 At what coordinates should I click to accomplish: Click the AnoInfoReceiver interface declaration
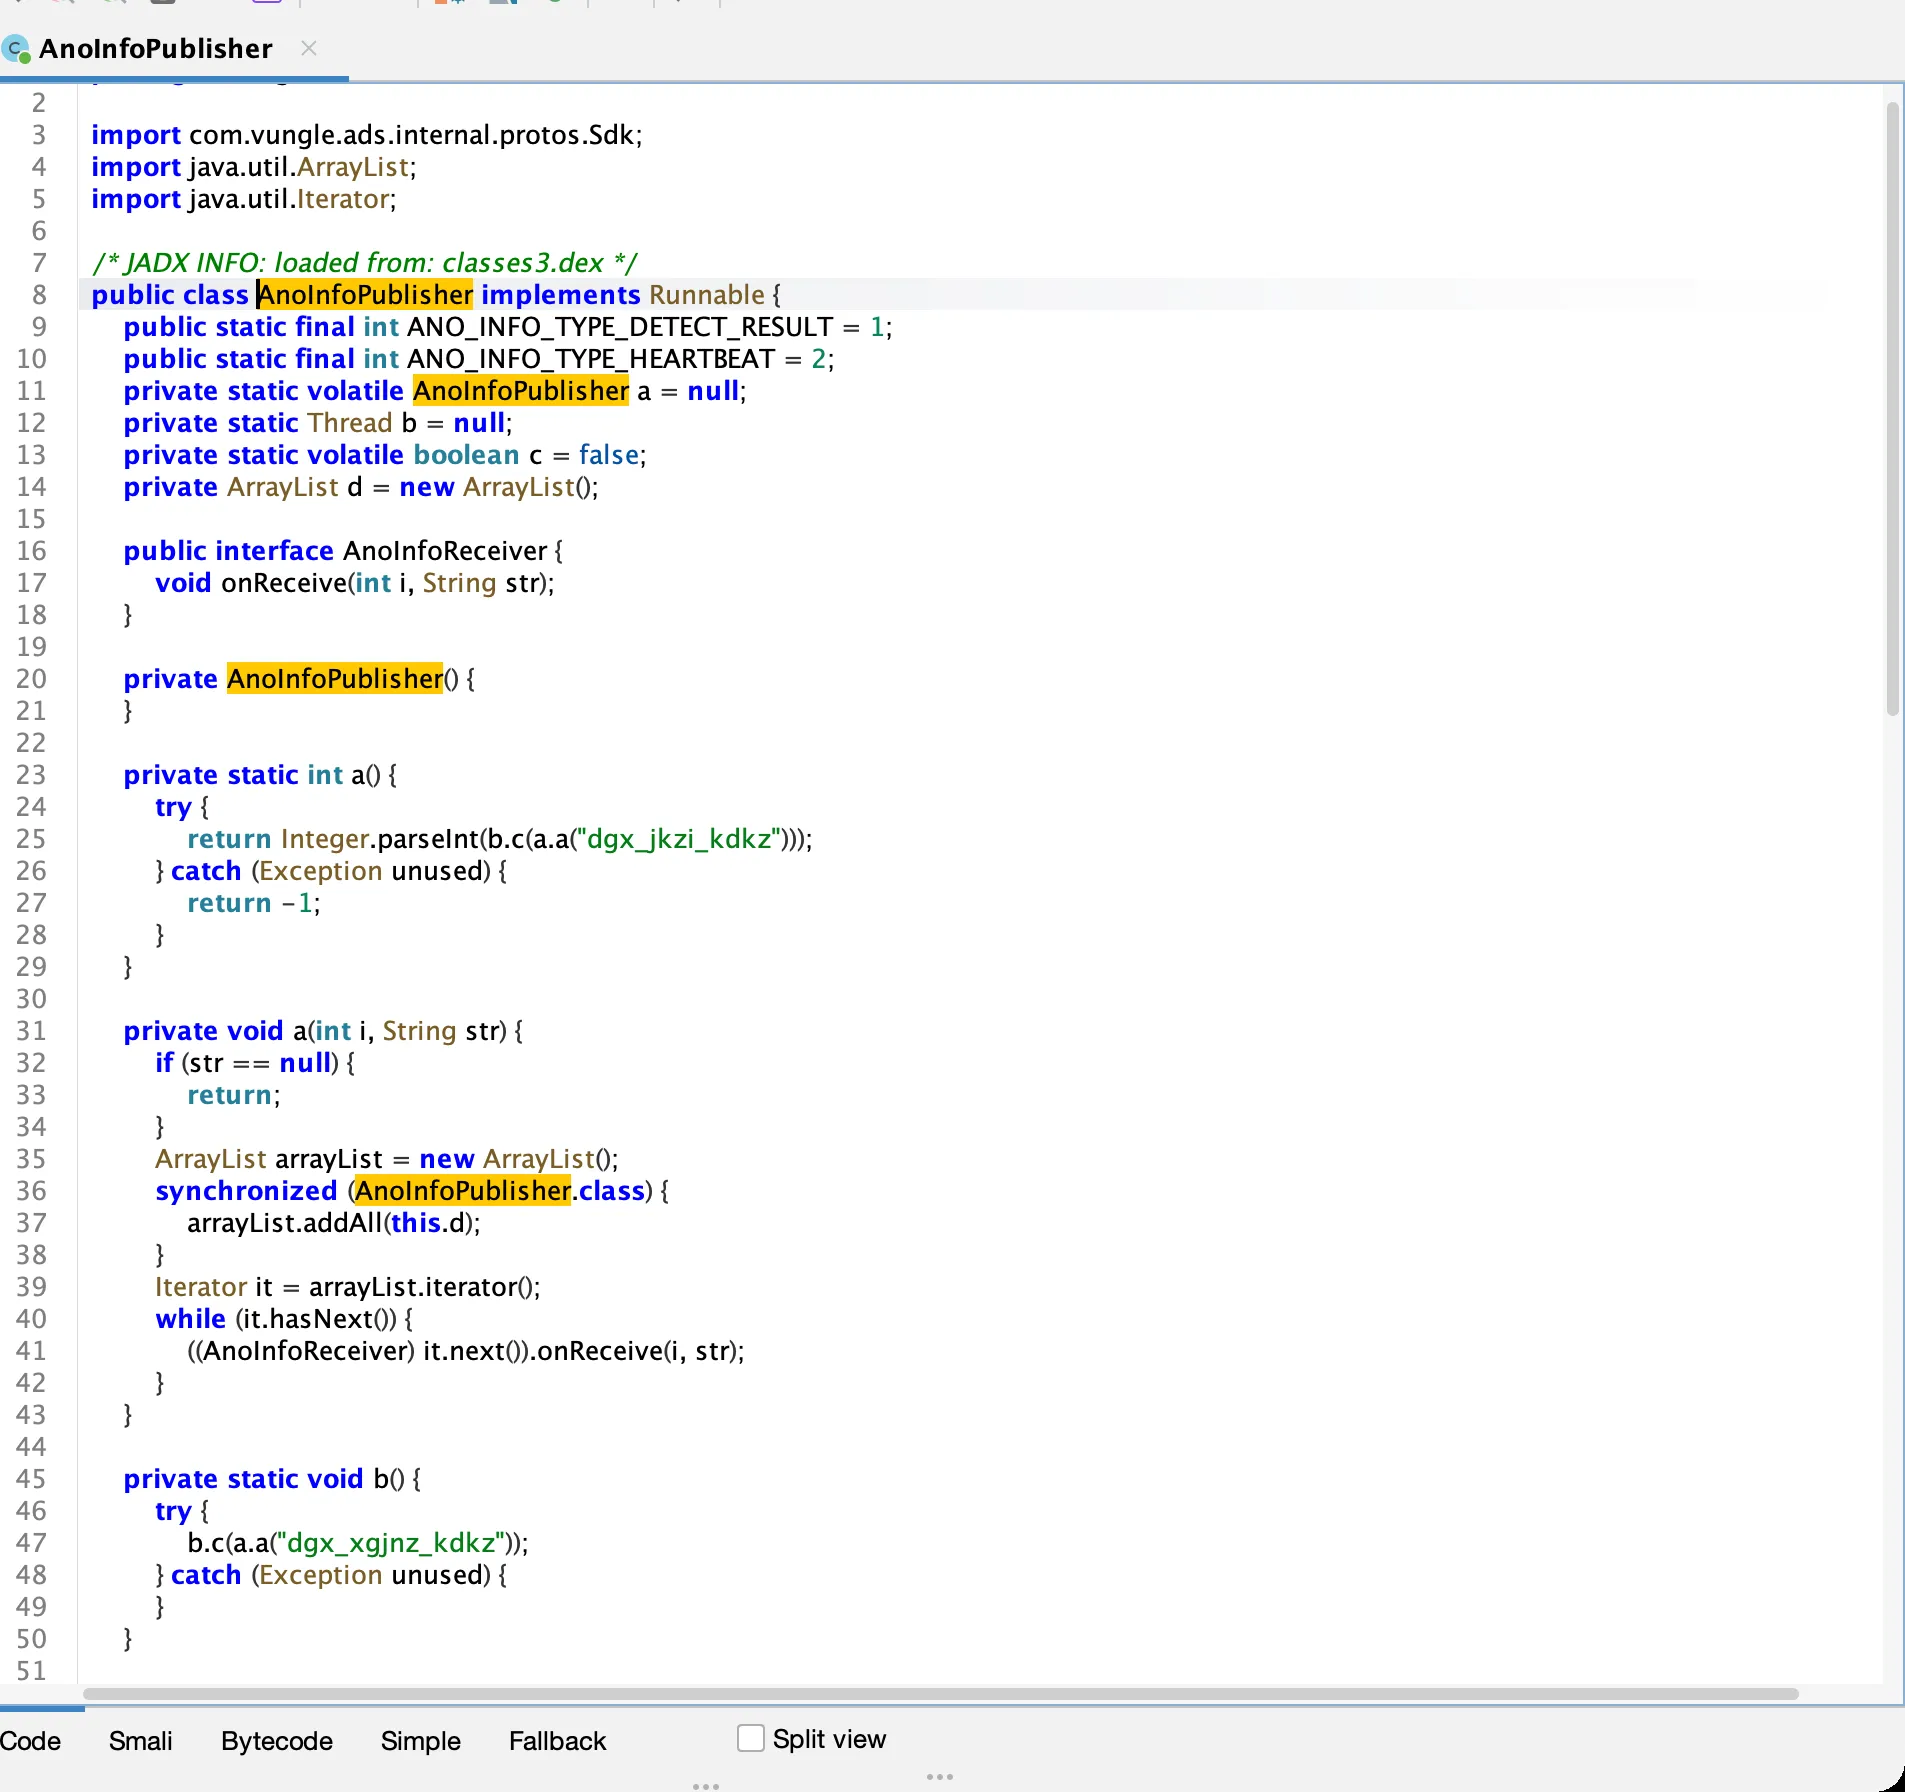[445, 551]
